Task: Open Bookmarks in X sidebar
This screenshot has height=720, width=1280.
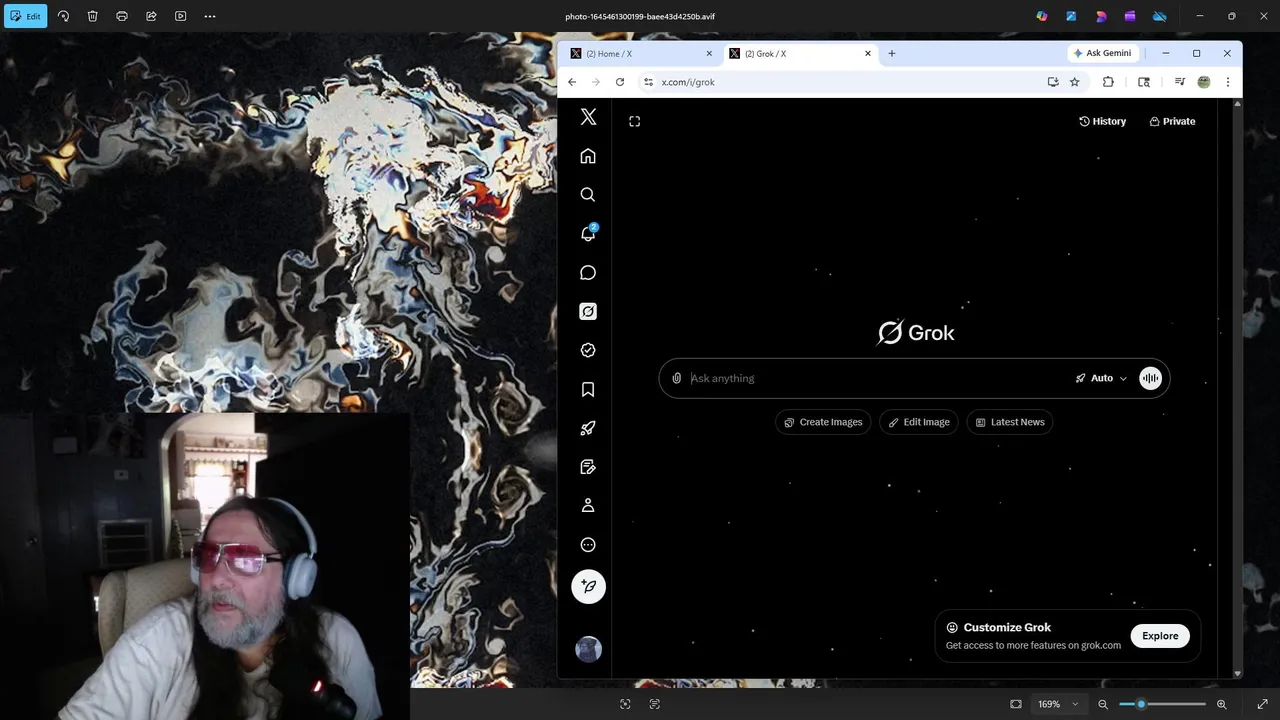Action: click(588, 389)
